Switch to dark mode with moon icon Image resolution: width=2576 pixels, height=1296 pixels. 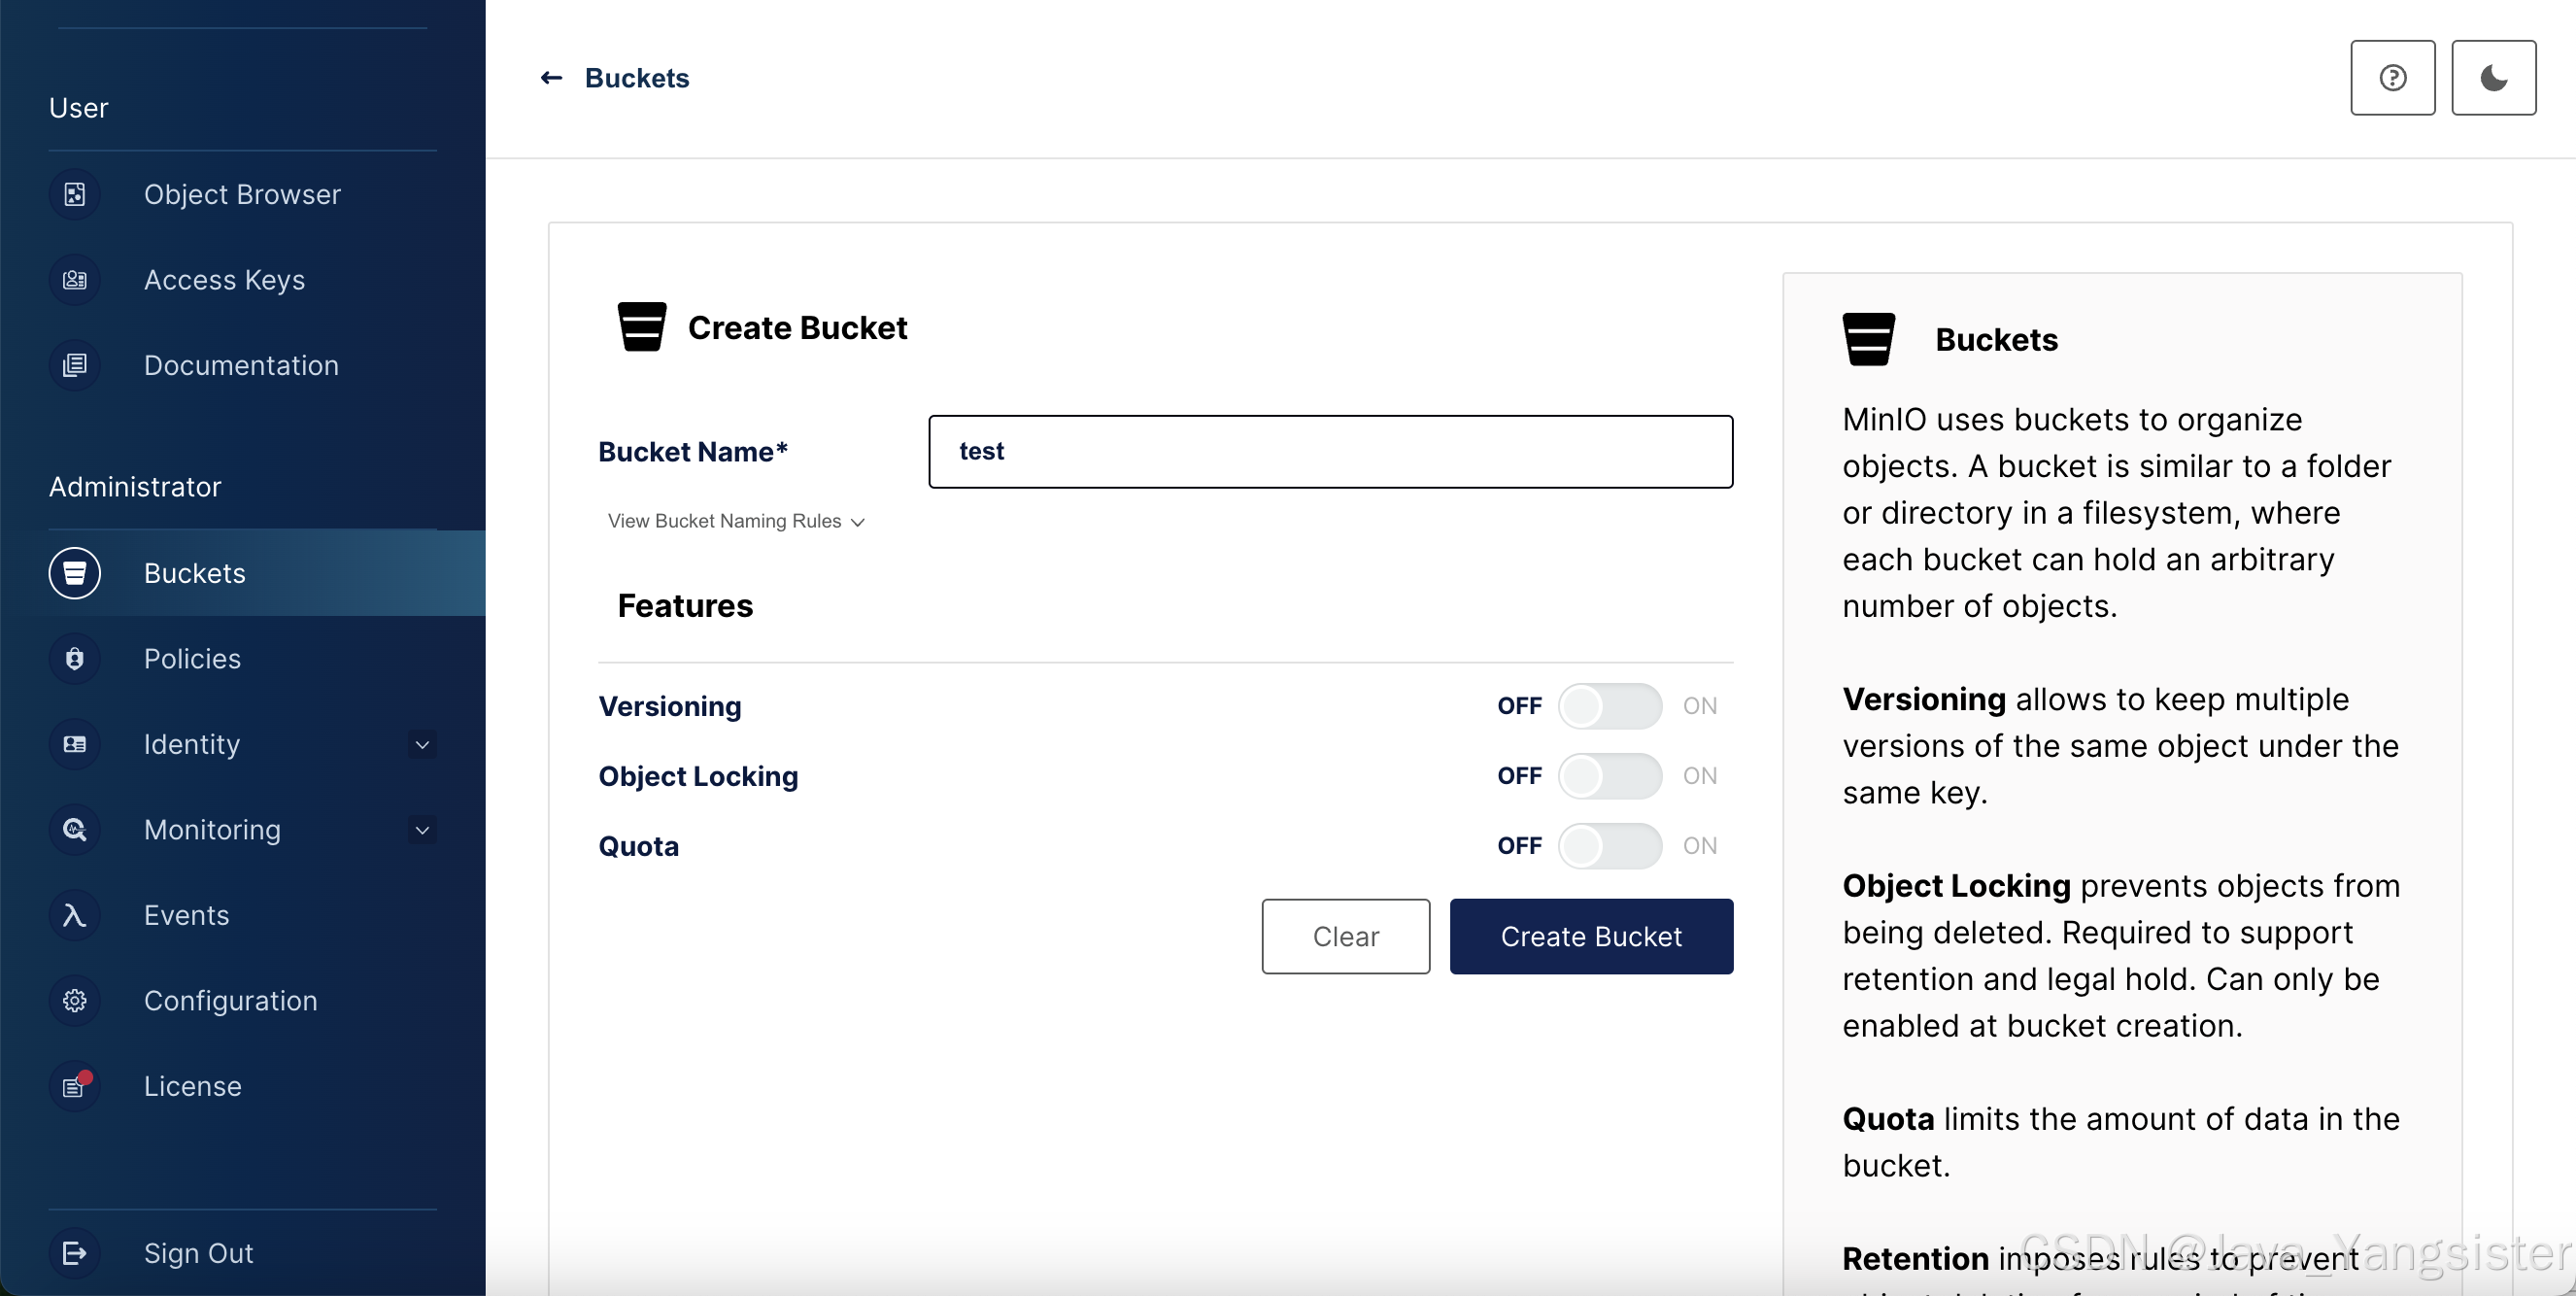2493,78
